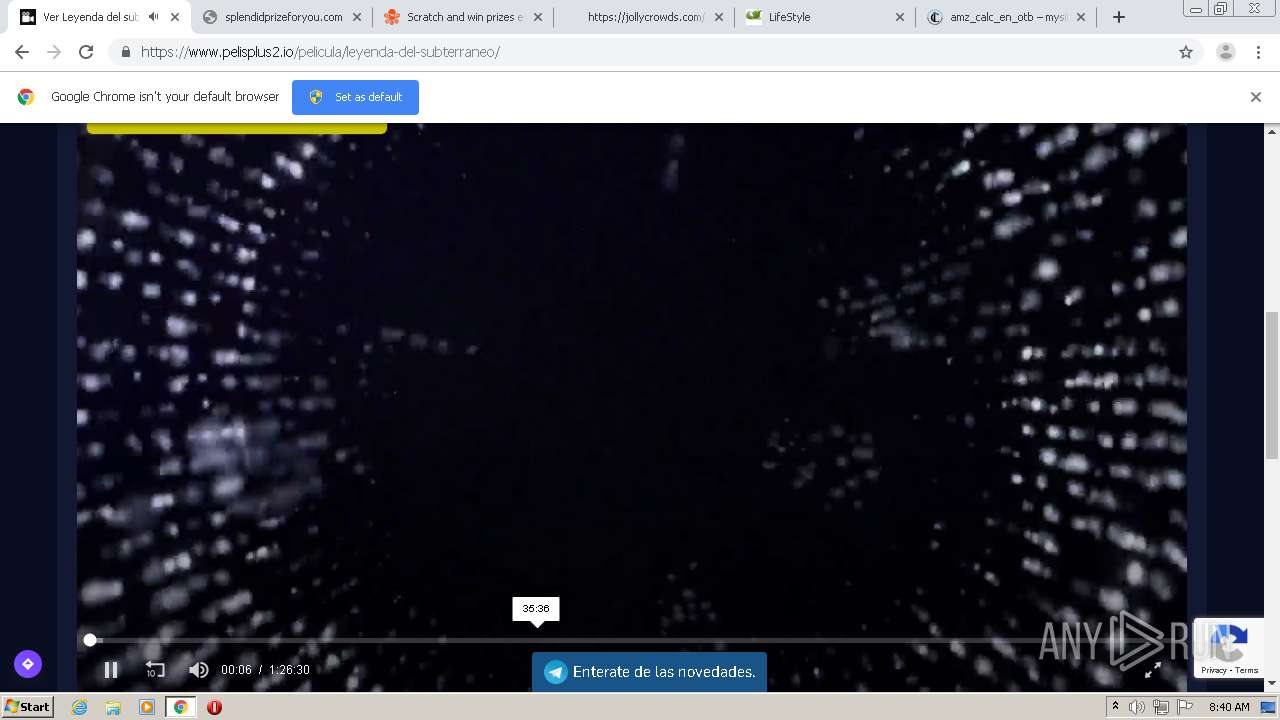Pause the video playback
Viewport: 1280px width, 720px height.
111,670
